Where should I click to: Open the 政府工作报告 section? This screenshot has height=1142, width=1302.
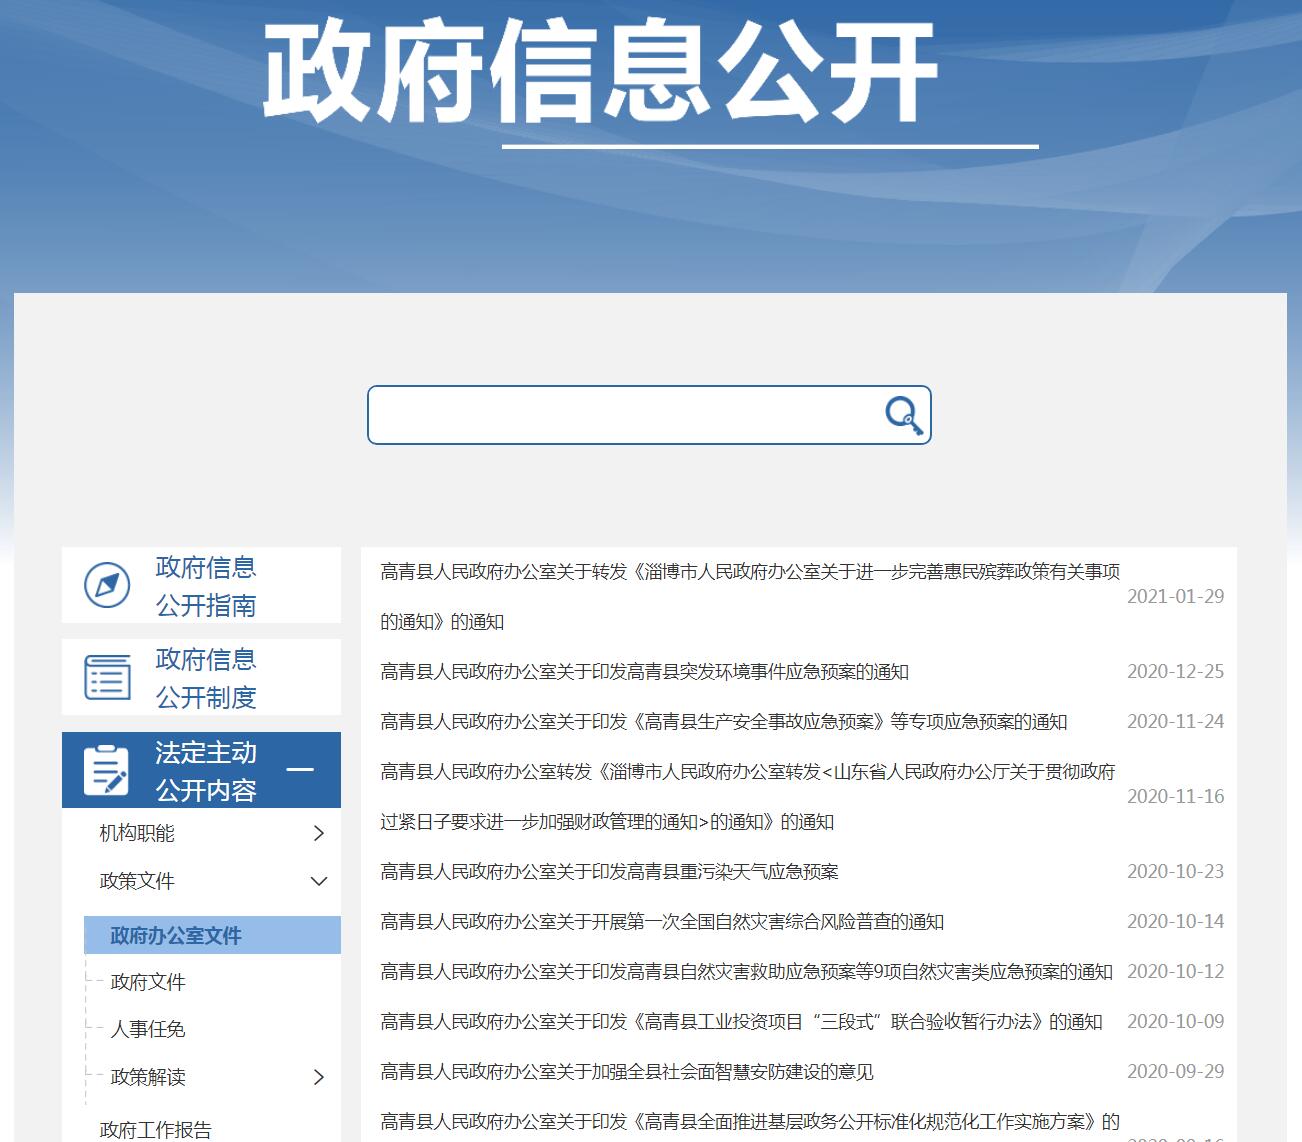[x=156, y=1129]
